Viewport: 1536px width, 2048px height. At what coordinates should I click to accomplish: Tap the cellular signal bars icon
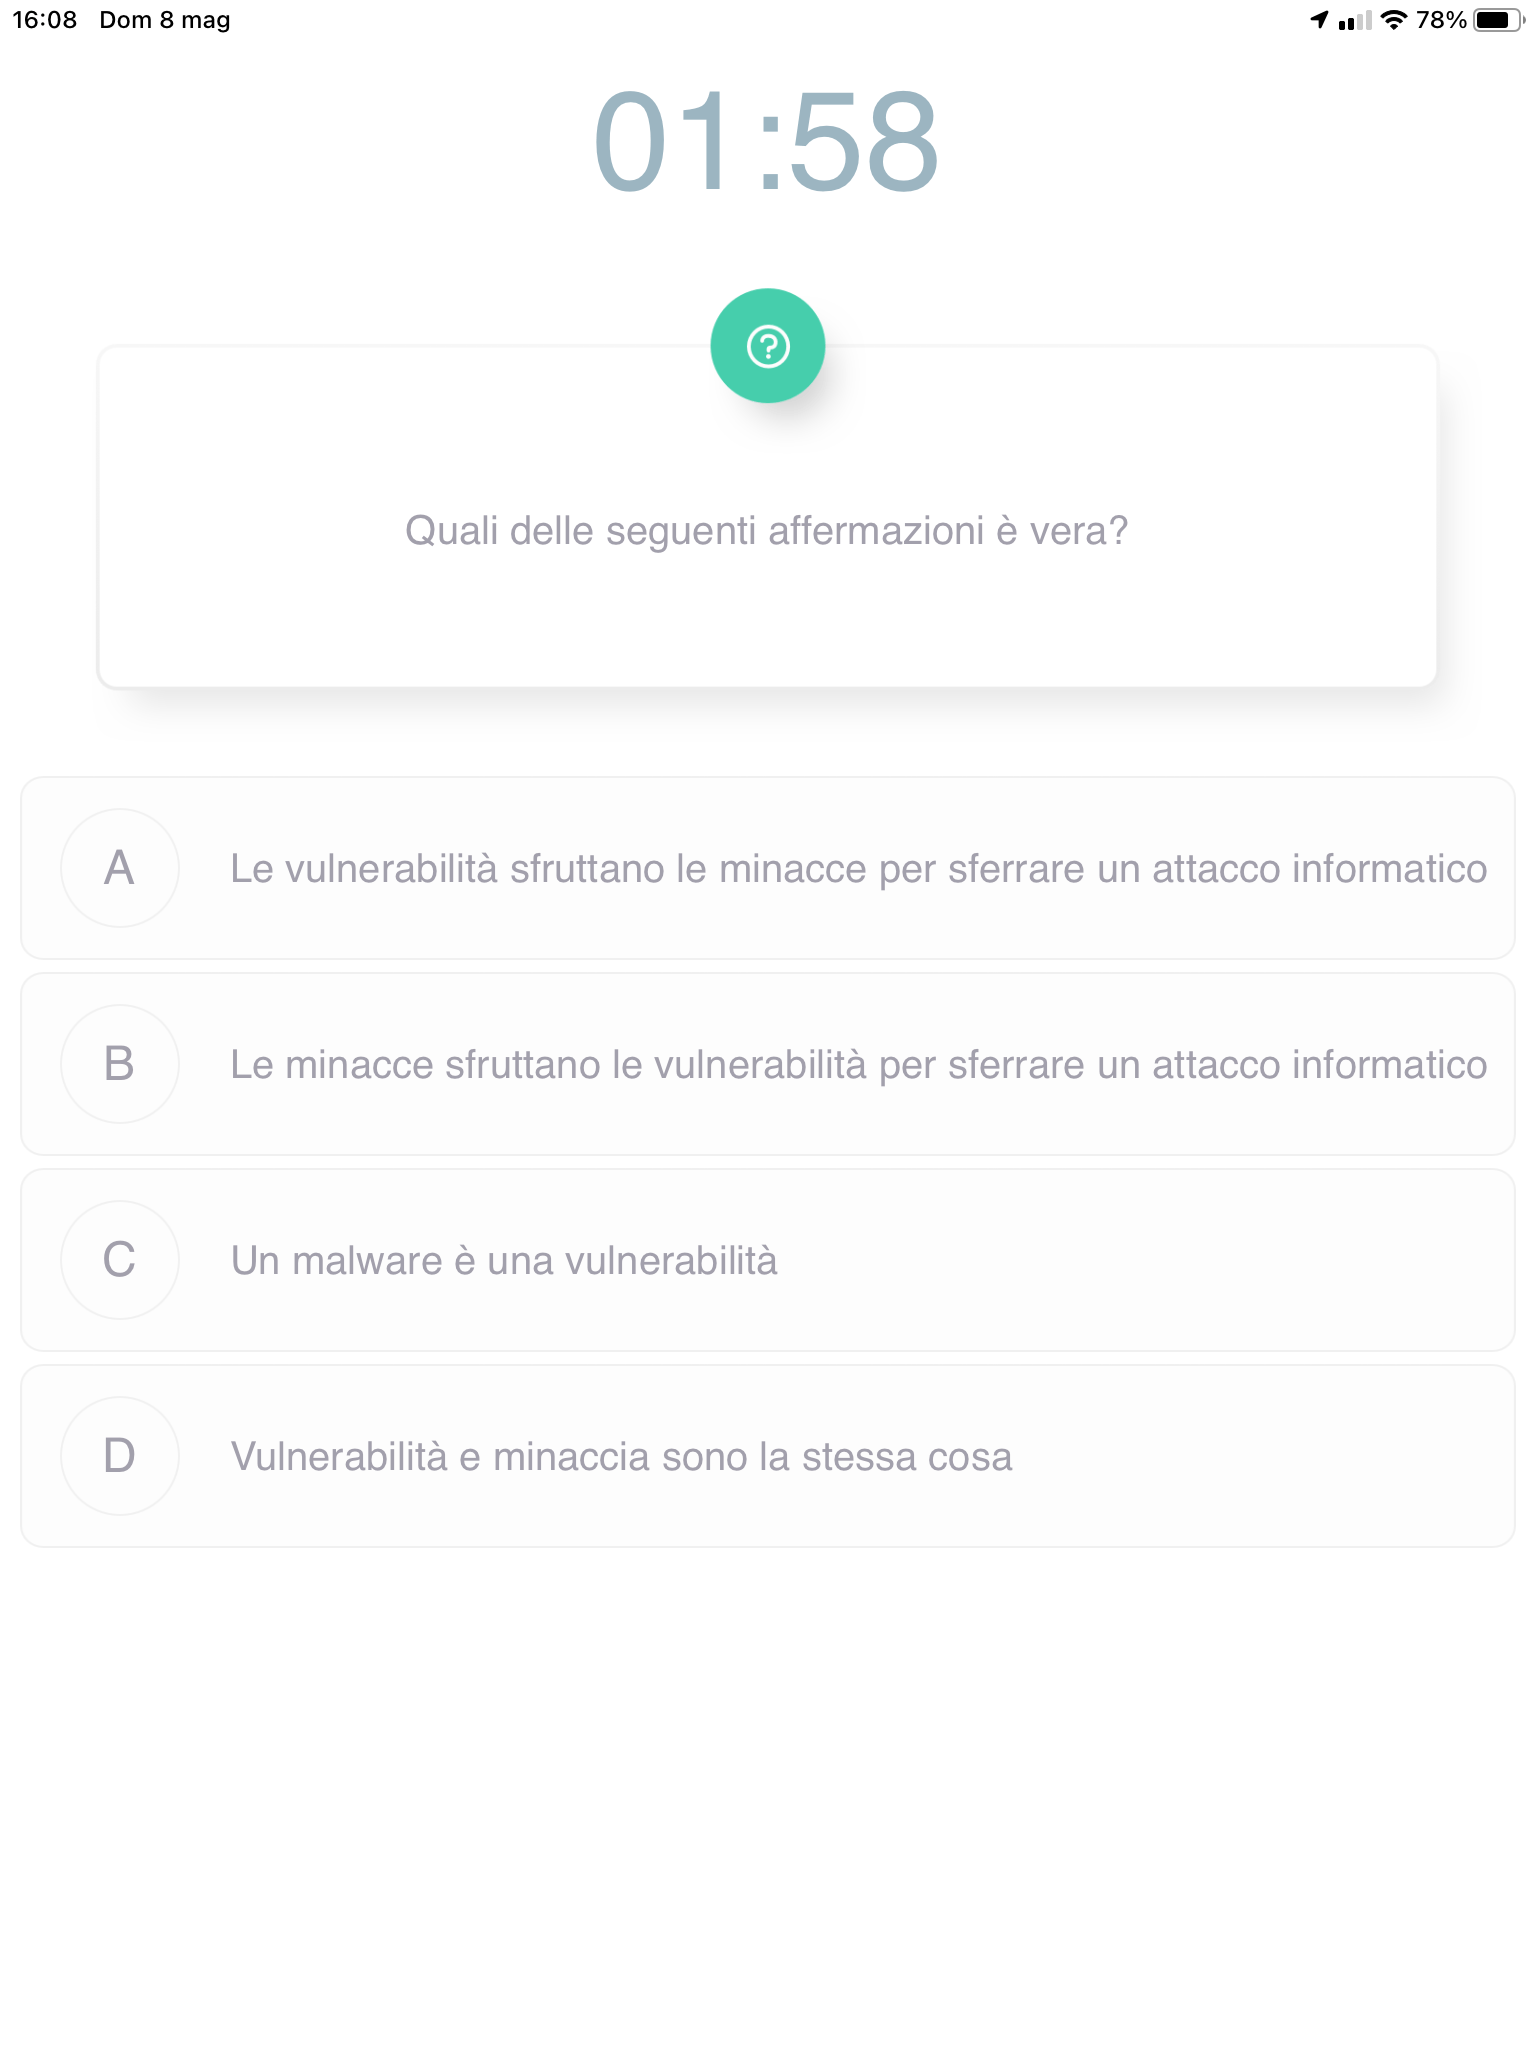[1355, 20]
